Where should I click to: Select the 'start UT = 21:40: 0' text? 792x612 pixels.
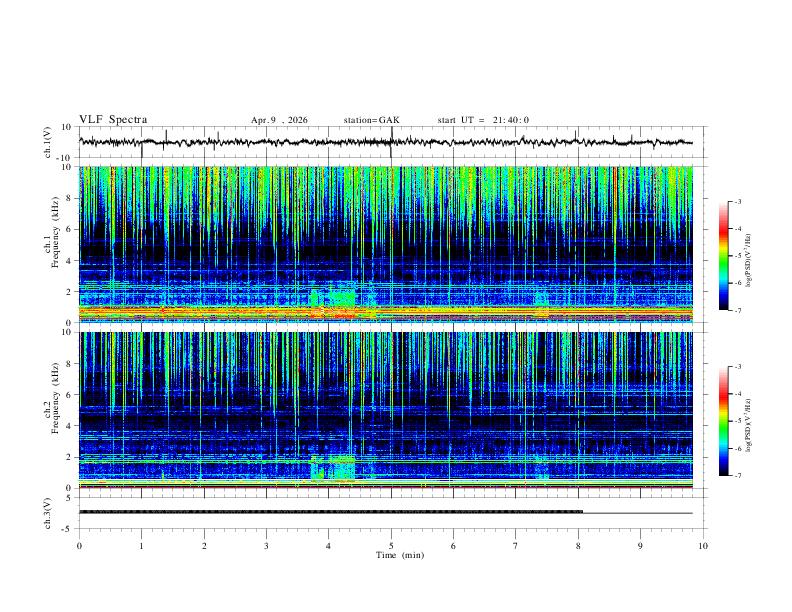(x=483, y=120)
